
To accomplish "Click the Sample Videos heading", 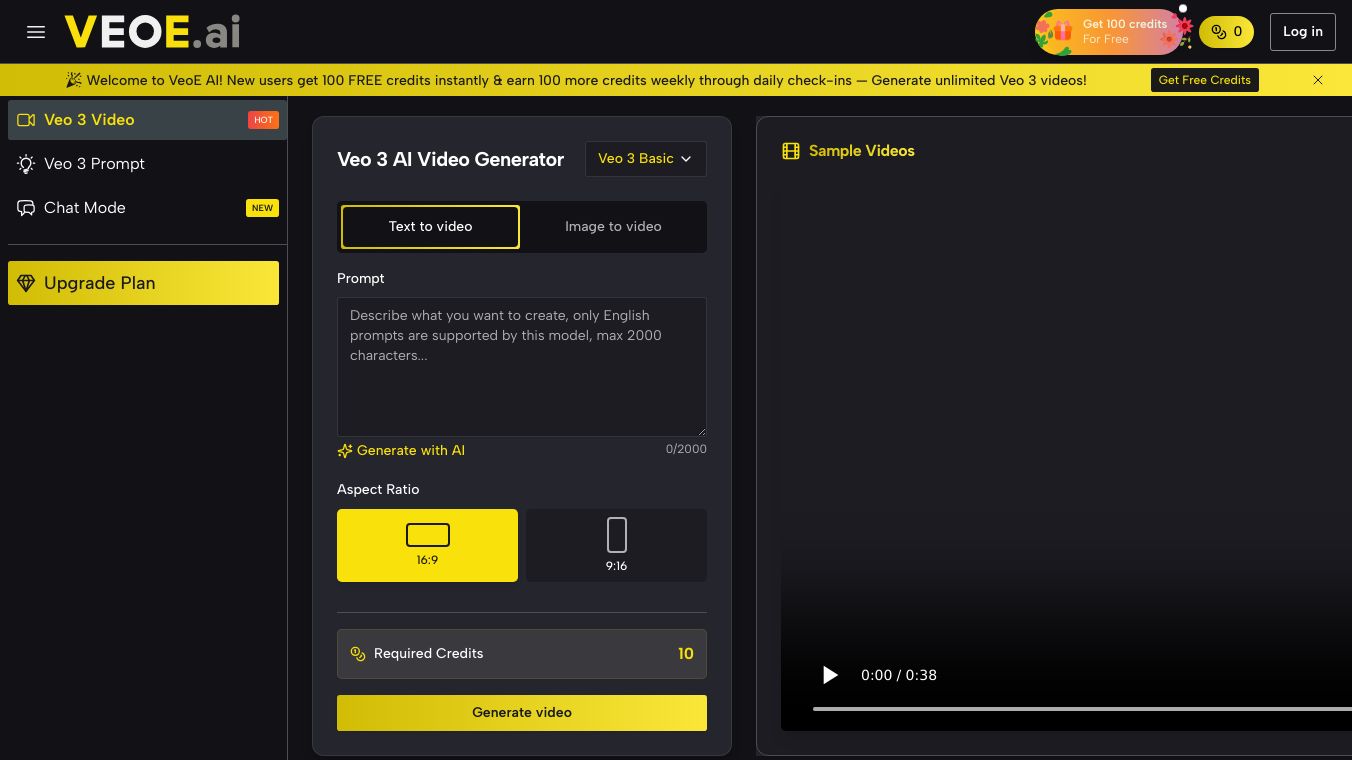I will pyautogui.click(x=862, y=151).
